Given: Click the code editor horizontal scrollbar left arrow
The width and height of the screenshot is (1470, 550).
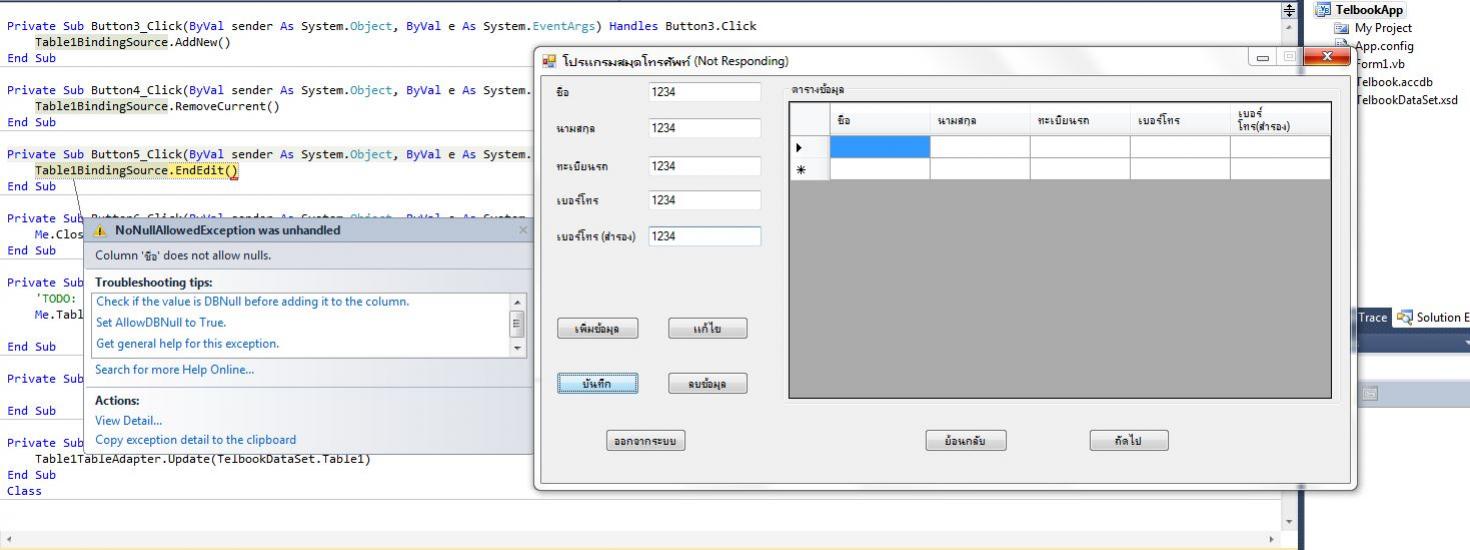Looking at the screenshot, I should click(8, 539).
